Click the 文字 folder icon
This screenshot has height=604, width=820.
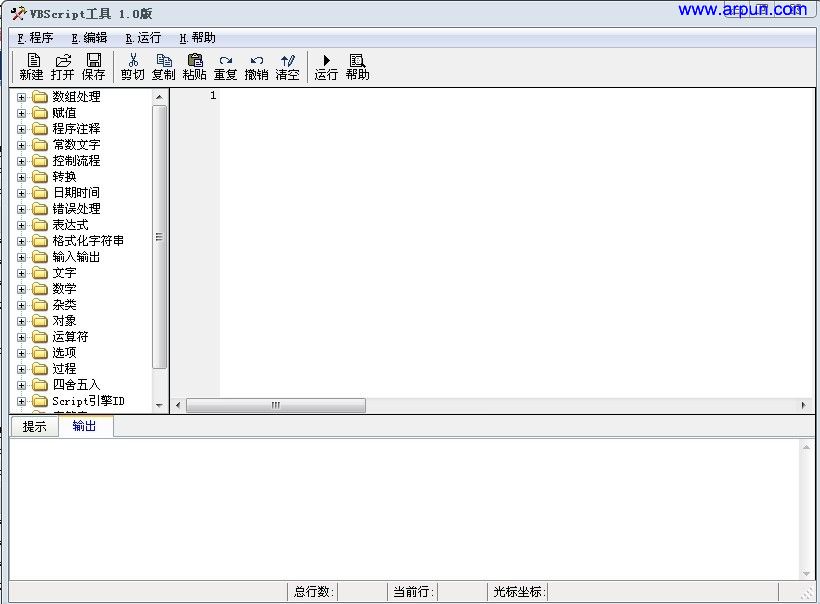tap(40, 273)
